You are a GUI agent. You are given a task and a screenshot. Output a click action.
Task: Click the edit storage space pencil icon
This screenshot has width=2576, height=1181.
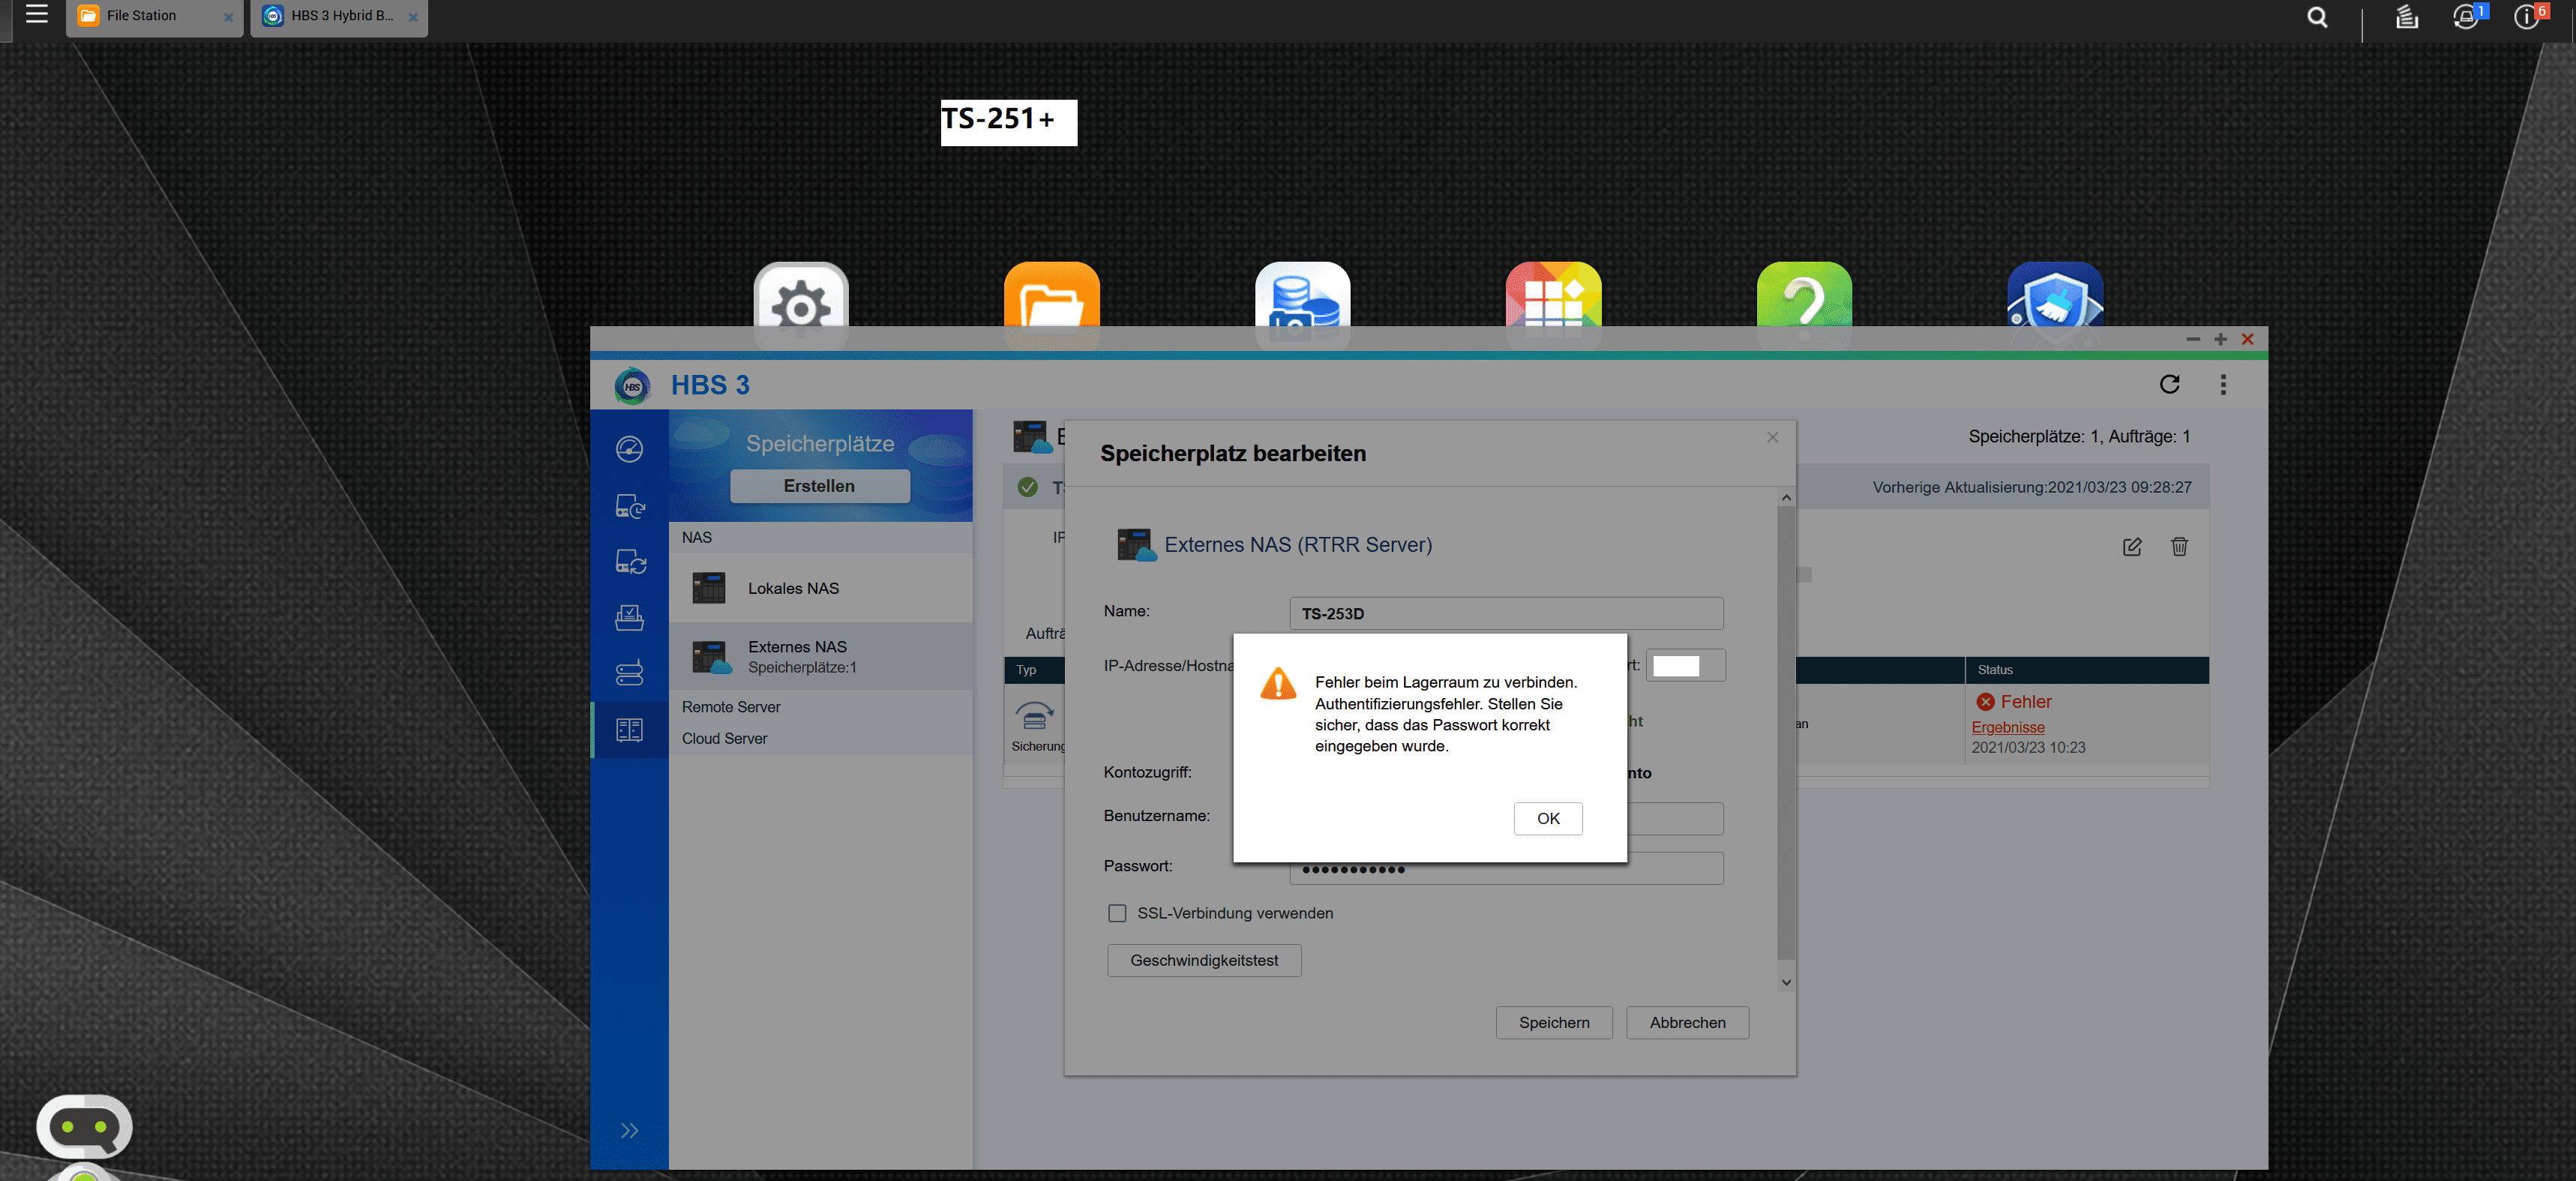(2131, 546)
